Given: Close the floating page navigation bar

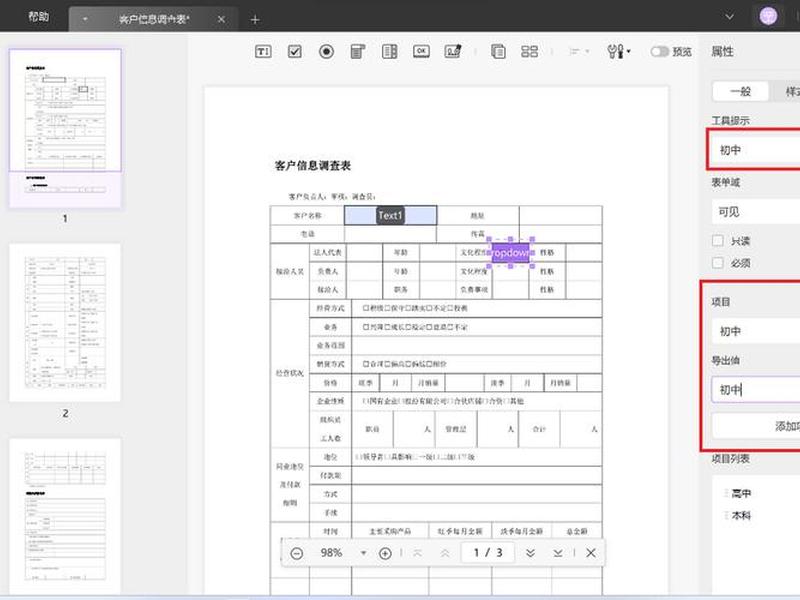Looking at the screenshot, I should (591, 553).
